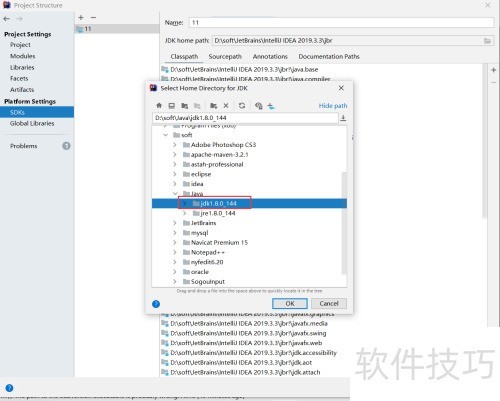The height and width of the screenshot is (401, 500).
Task: Select SDKs under Platform Settings
Action: click(37, 112)
